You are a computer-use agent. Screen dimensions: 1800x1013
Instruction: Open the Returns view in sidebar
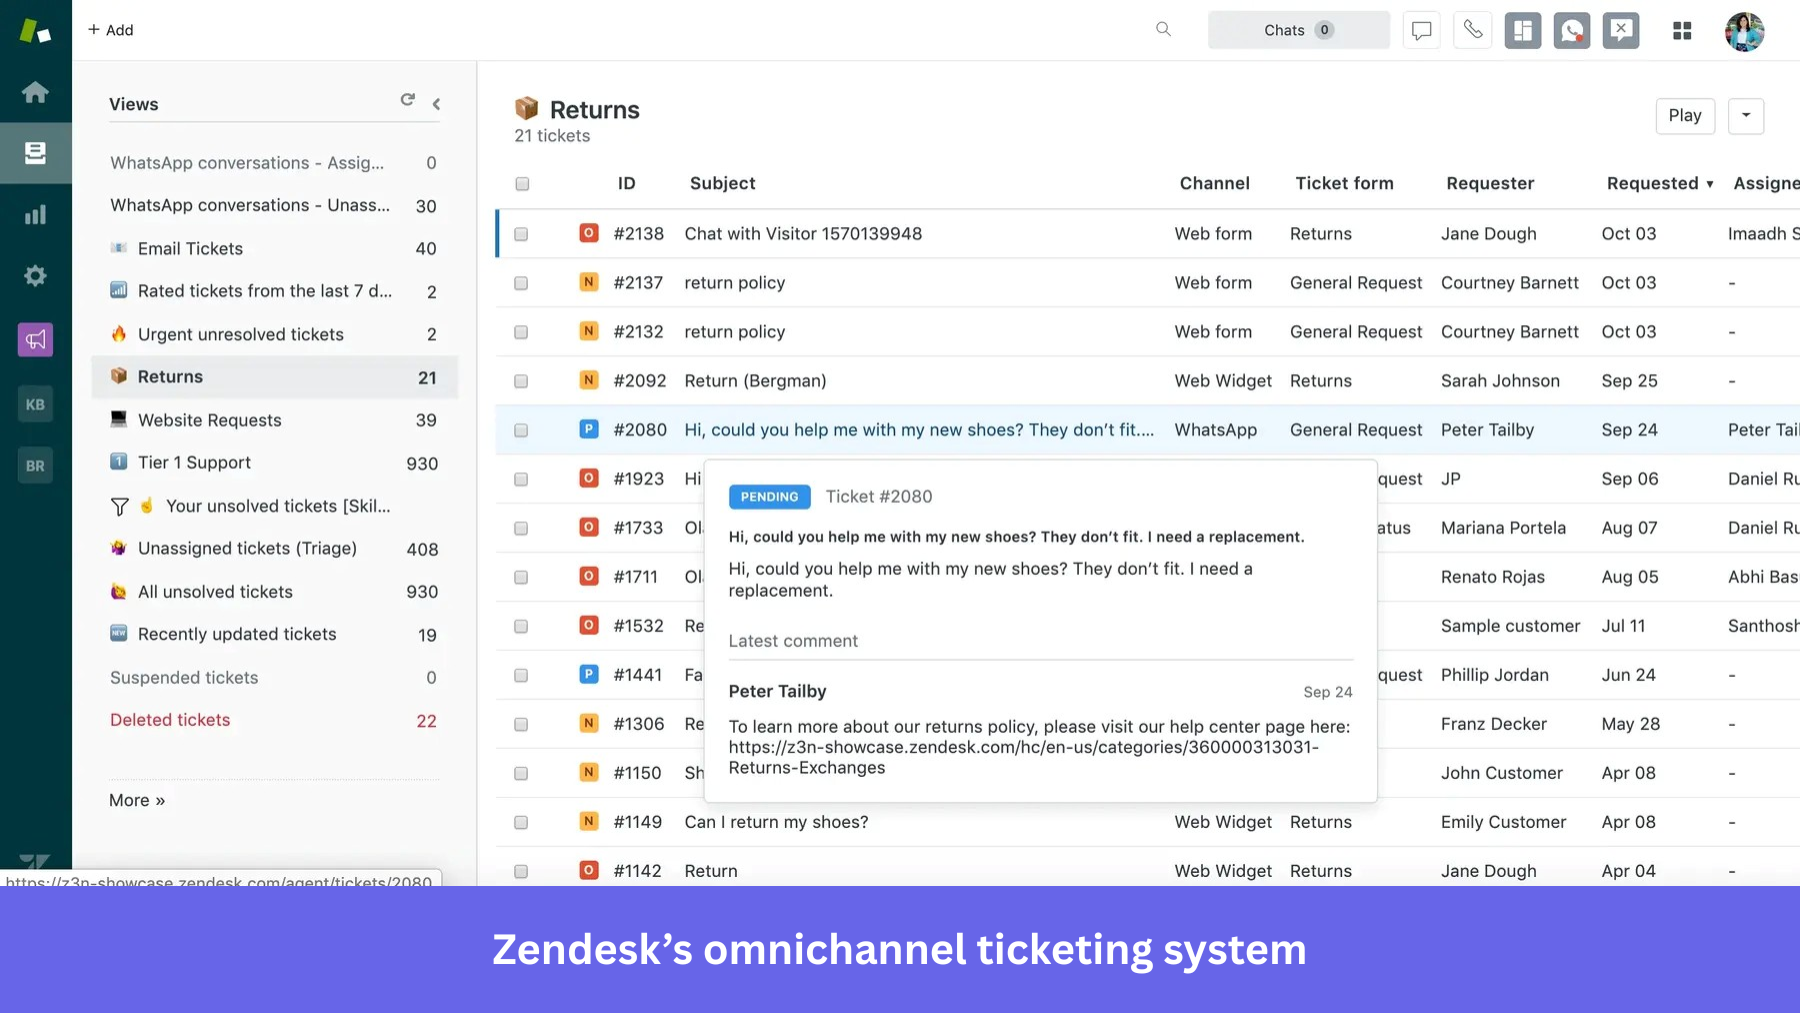click(x=170, y=376)
